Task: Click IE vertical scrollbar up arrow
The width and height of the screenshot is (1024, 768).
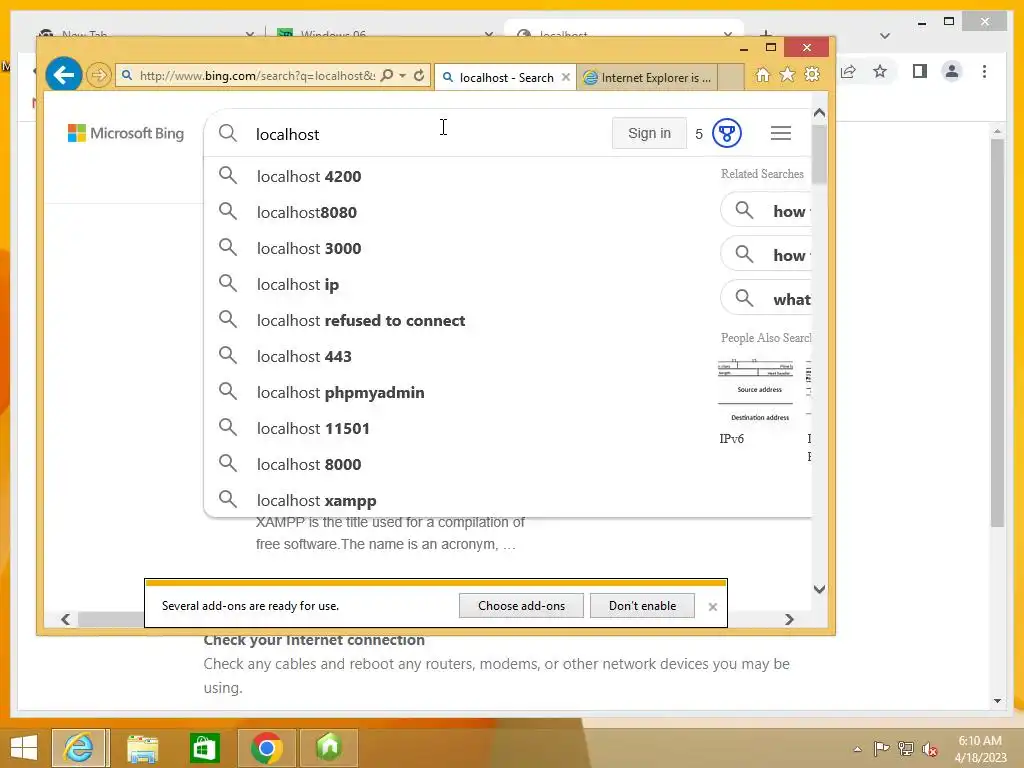Action: coord(820,113)
